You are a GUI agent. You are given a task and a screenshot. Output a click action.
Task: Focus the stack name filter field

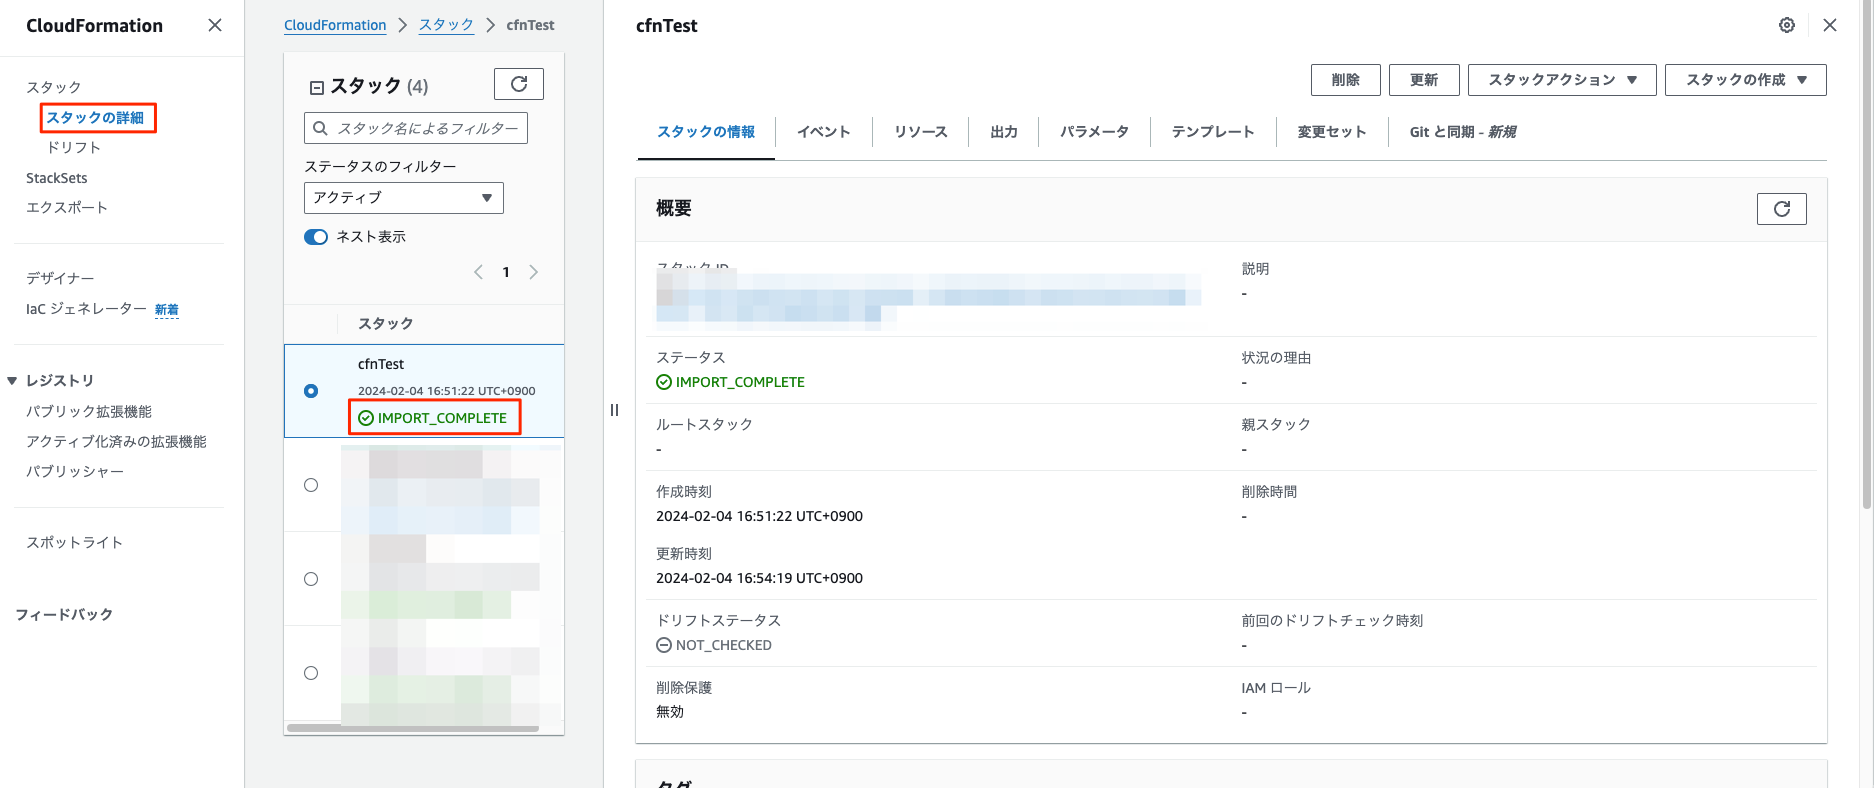coord(416,128)
